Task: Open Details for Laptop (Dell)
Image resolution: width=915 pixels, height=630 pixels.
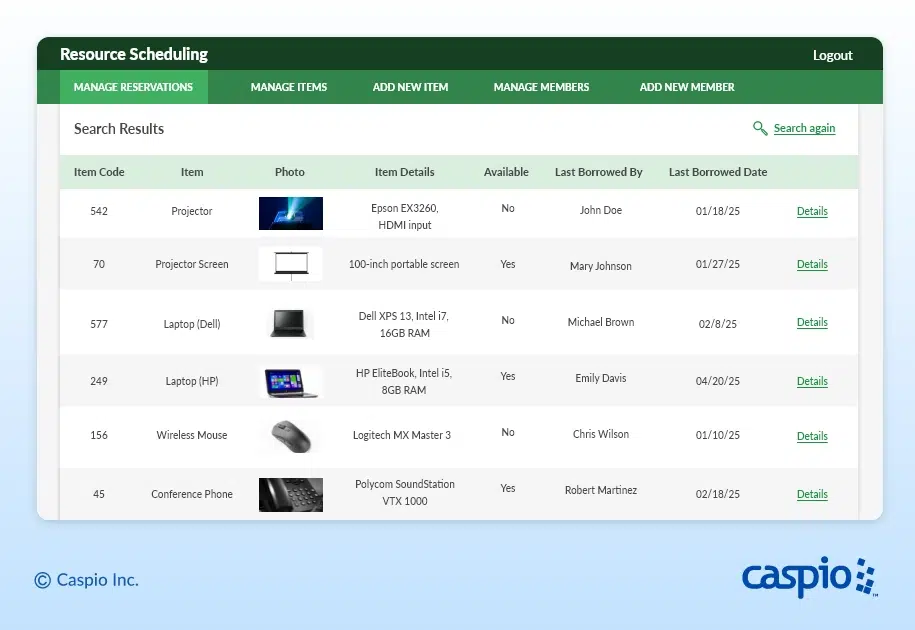Action: coord(812,322)
